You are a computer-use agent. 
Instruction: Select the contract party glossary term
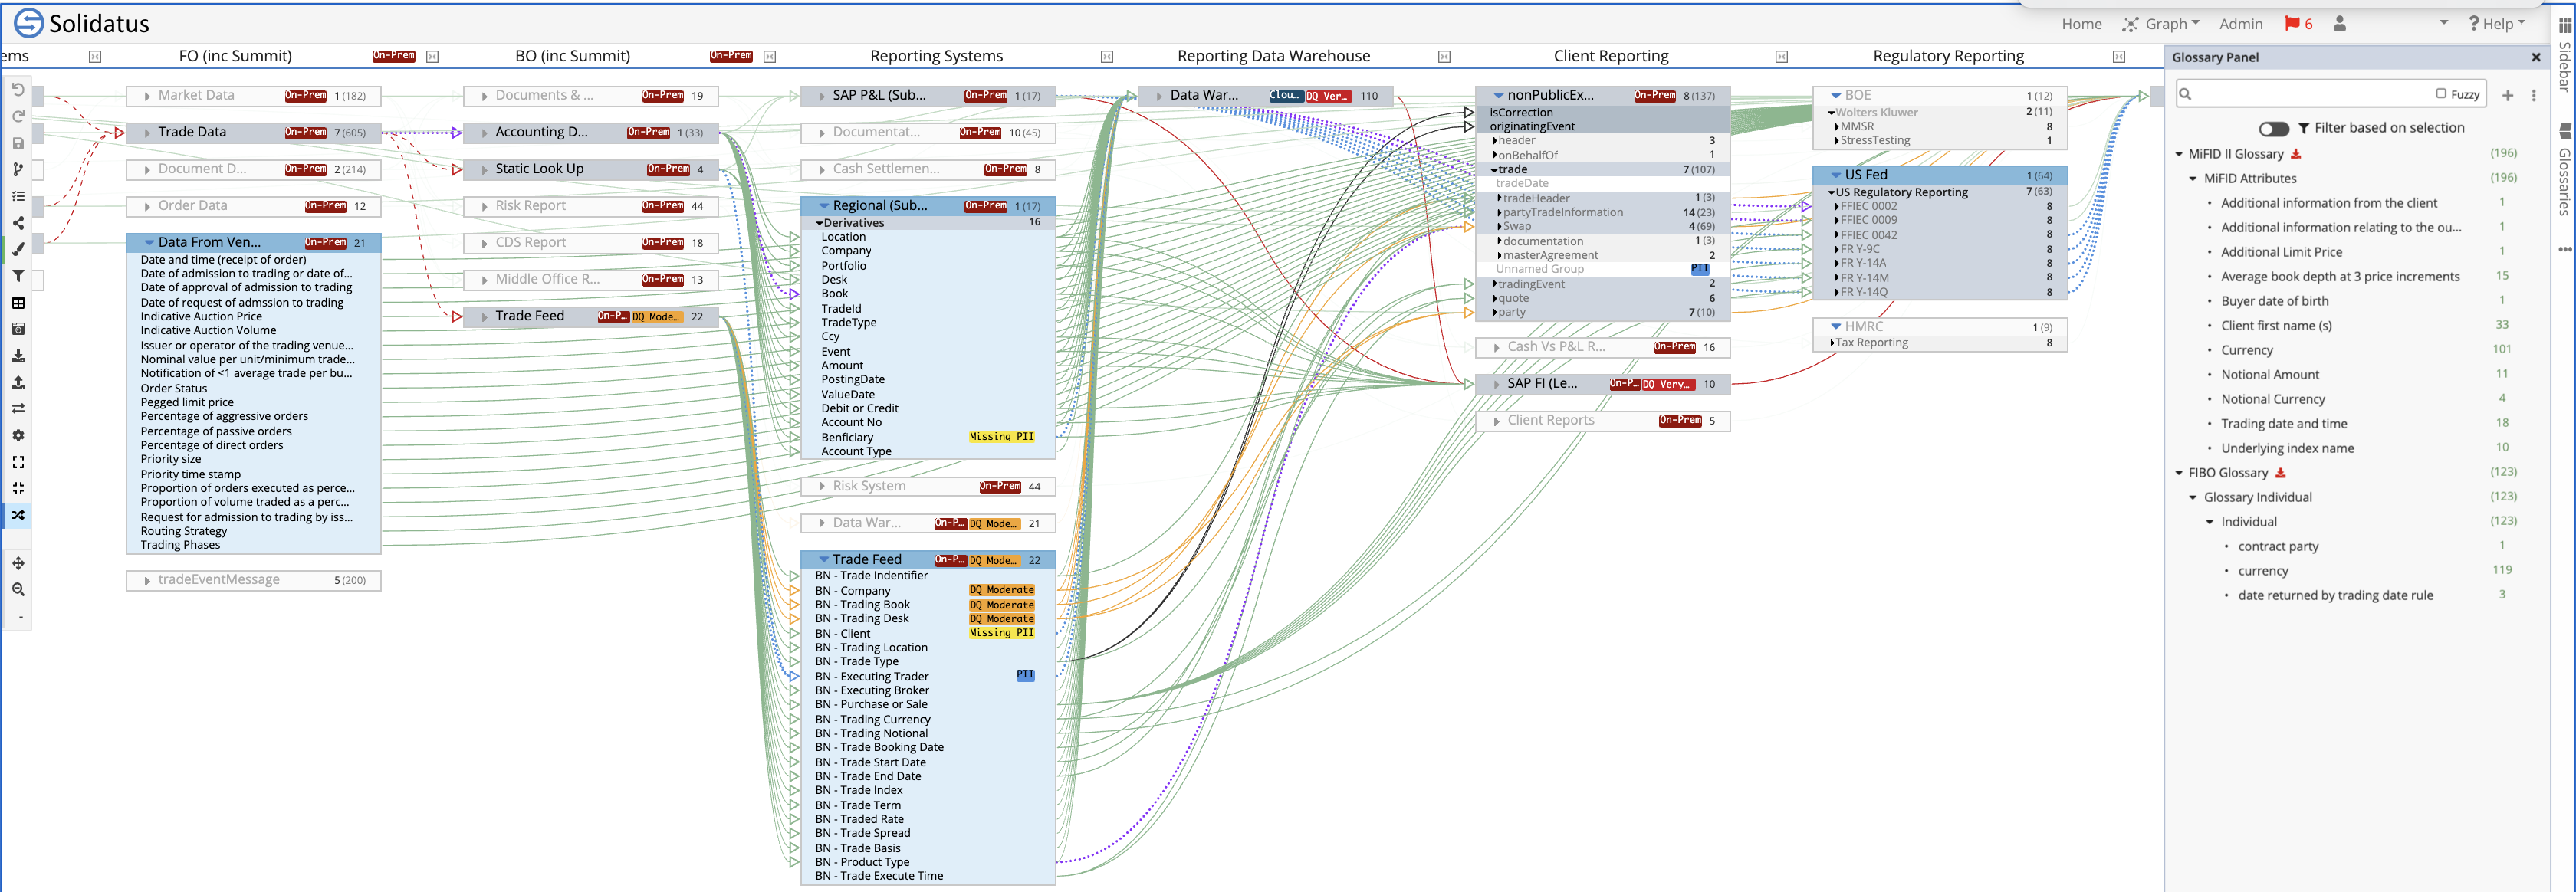2278,546
